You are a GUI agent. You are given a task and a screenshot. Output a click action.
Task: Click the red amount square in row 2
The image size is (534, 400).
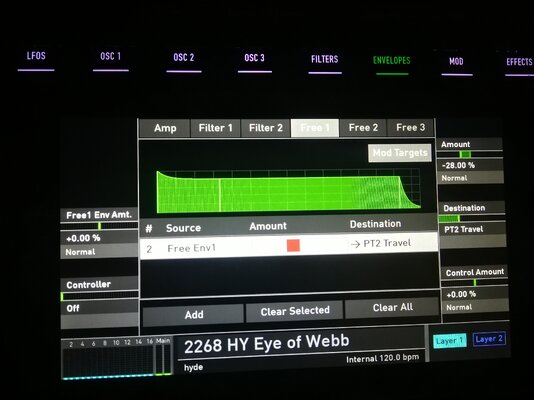coord(293,245)
